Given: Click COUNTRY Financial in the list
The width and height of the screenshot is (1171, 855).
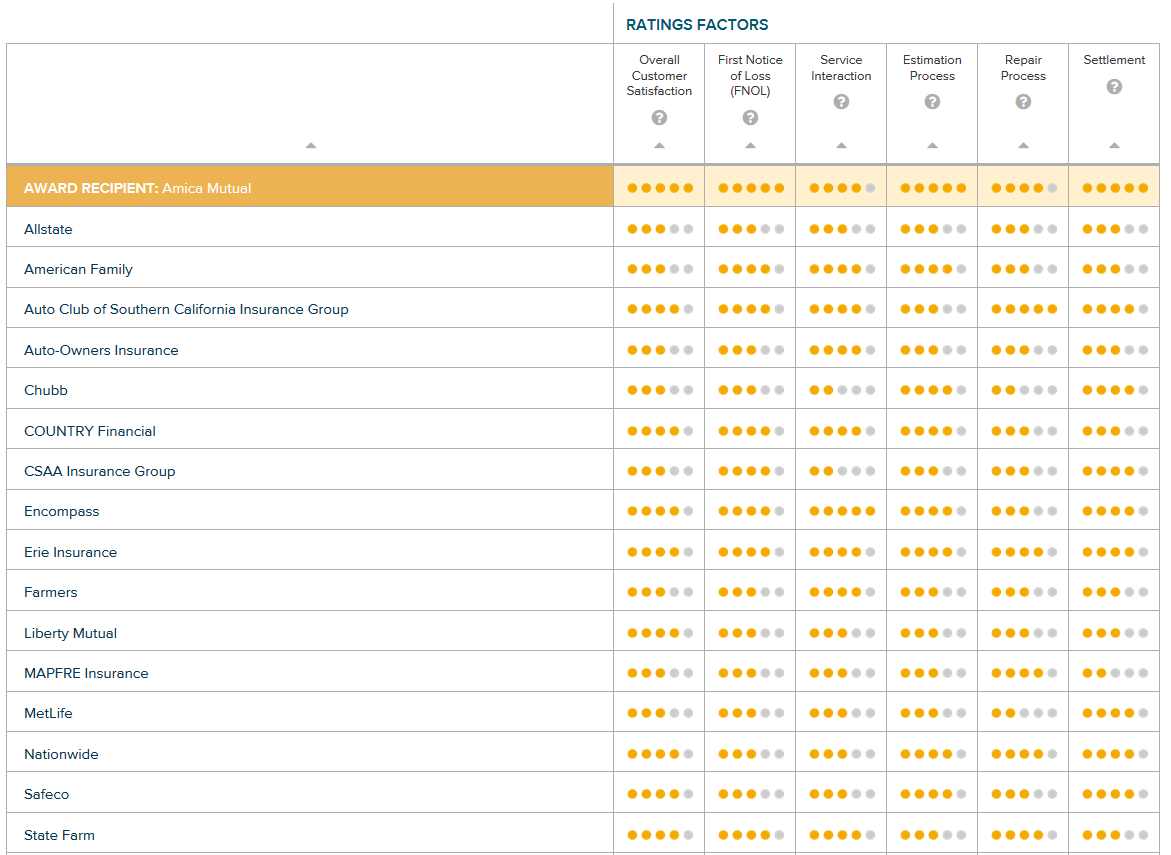Looking at the screenshot, I should coord(90,431).
